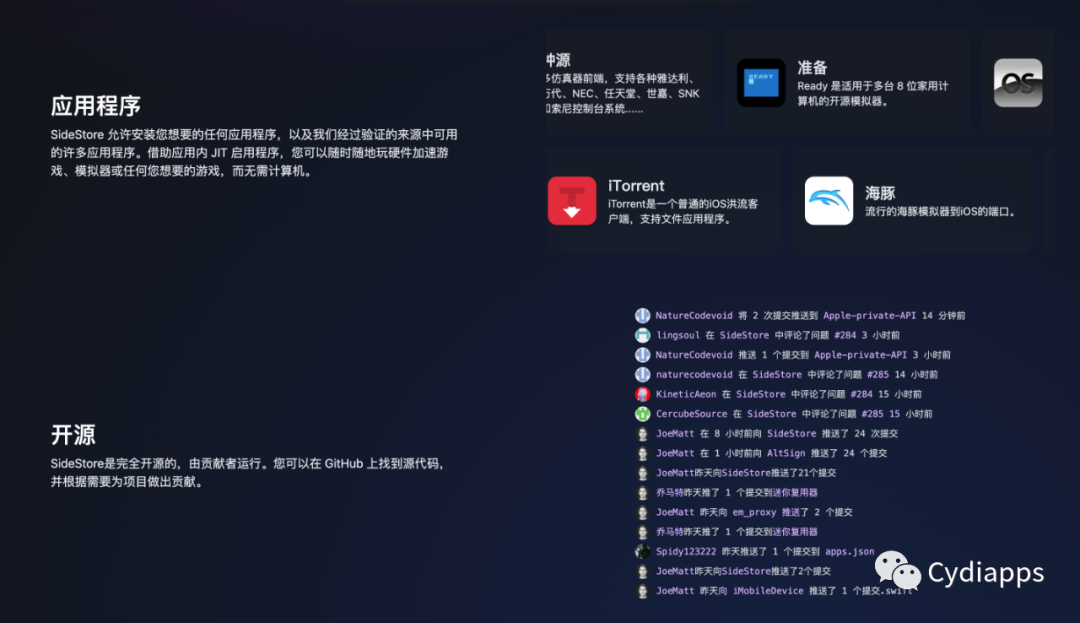Open the AltSign repository link
Image resolution: width=1080 pixels, height=623 pixels.
[x=786, y=453]
